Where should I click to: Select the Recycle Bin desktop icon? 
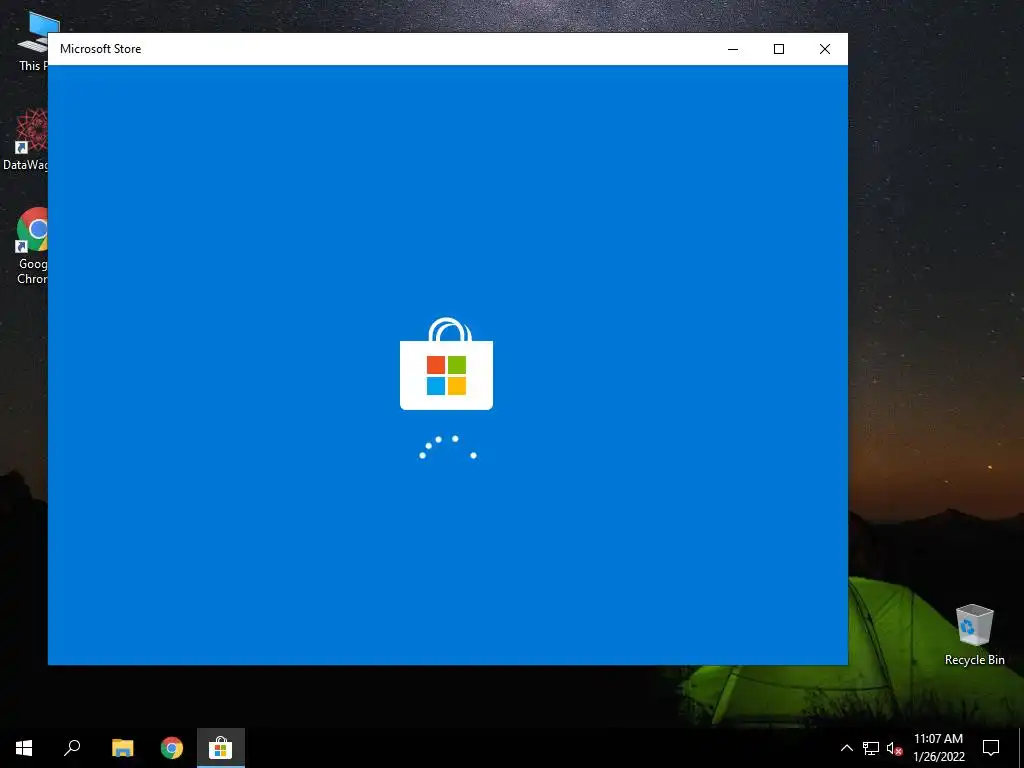coord(974,635)
